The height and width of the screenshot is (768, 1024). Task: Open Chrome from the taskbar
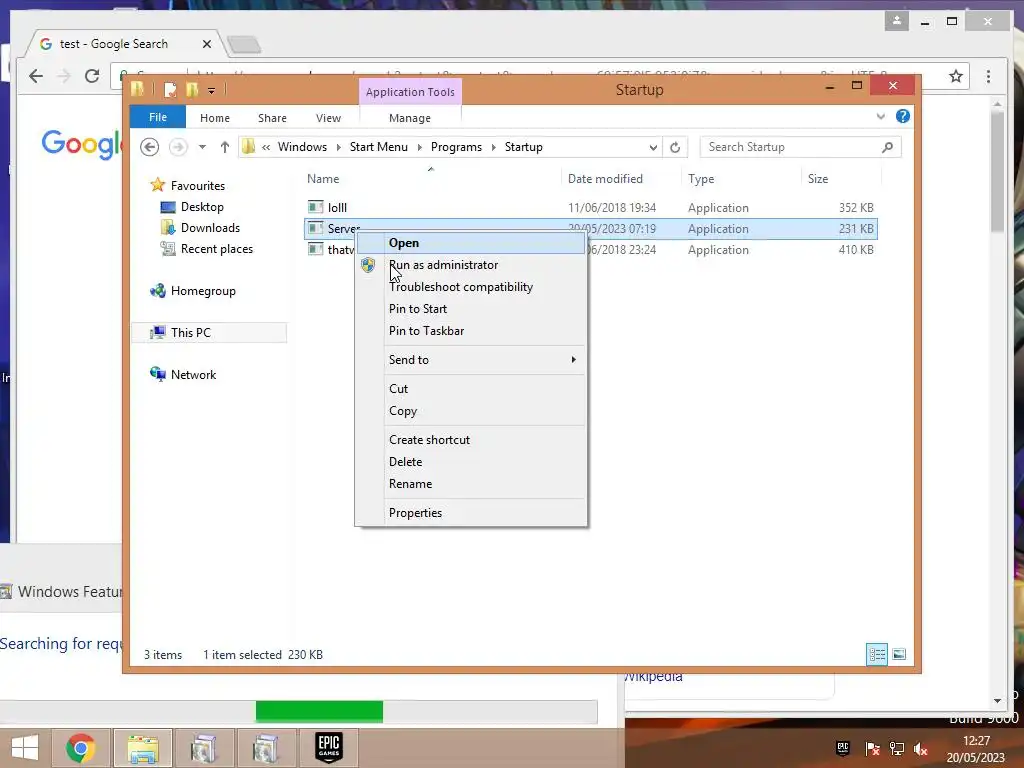[81, 748]
